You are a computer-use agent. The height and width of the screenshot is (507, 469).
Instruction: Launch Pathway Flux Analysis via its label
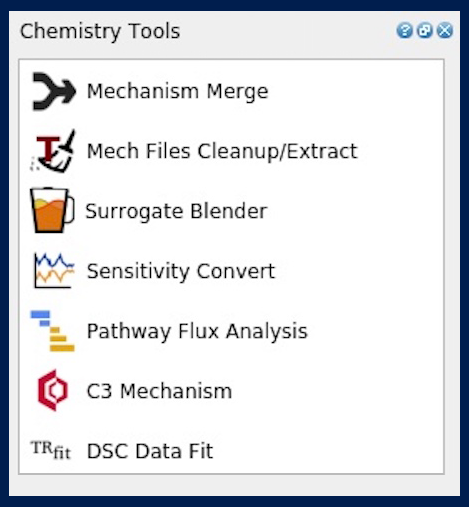pos(197,331)
